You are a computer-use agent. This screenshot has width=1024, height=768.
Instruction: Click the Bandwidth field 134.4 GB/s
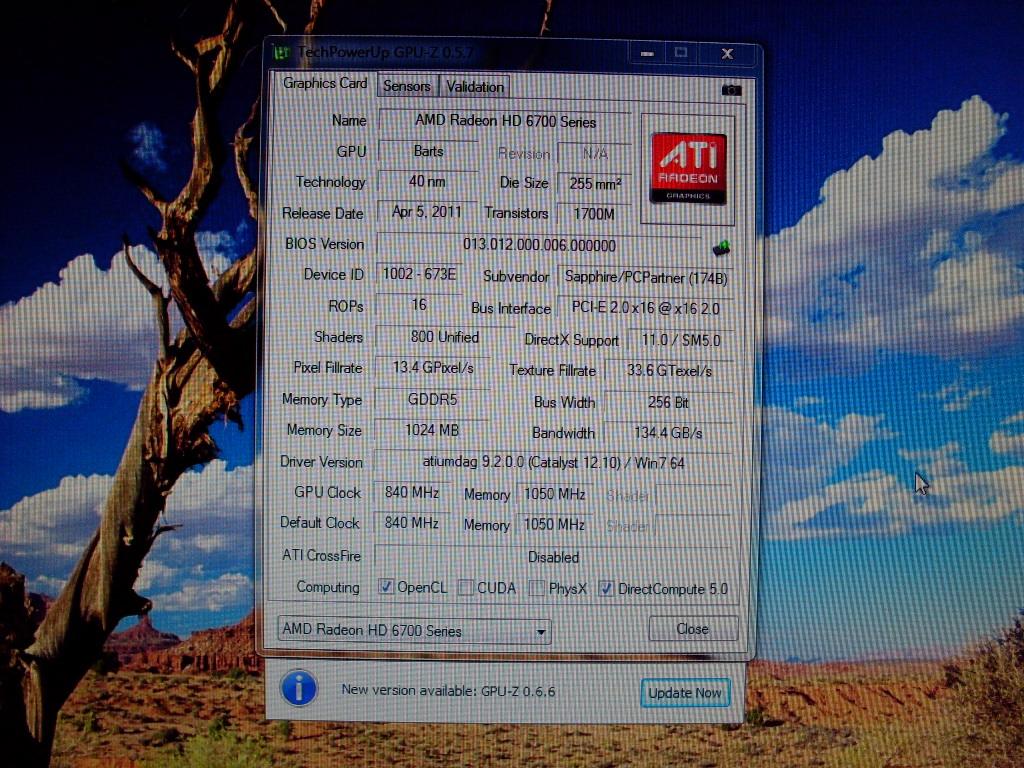(x=669, y=433)
